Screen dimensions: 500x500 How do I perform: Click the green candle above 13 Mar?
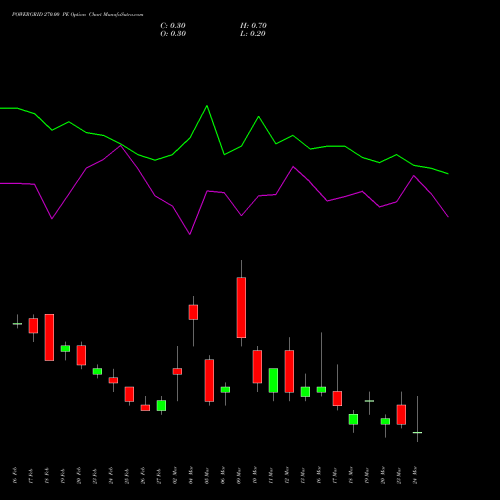point(305,392)
